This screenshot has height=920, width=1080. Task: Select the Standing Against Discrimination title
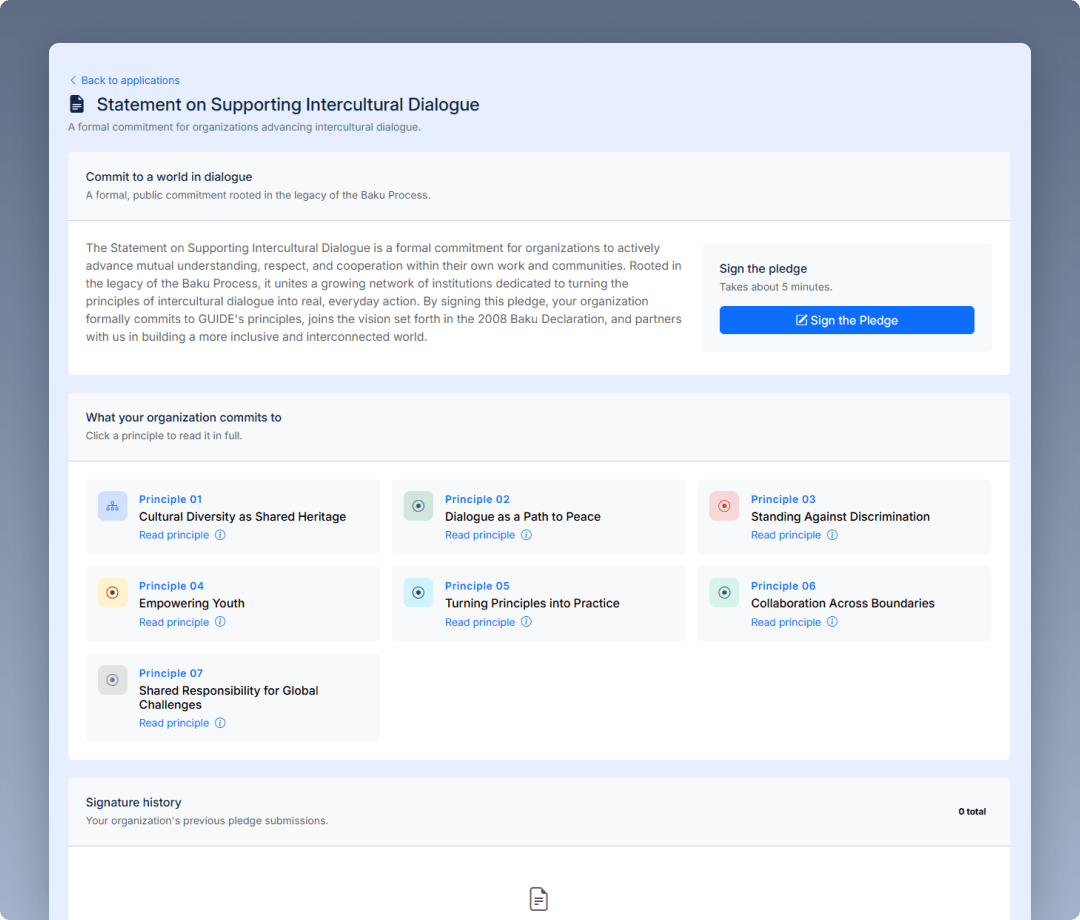click(840, 516)
